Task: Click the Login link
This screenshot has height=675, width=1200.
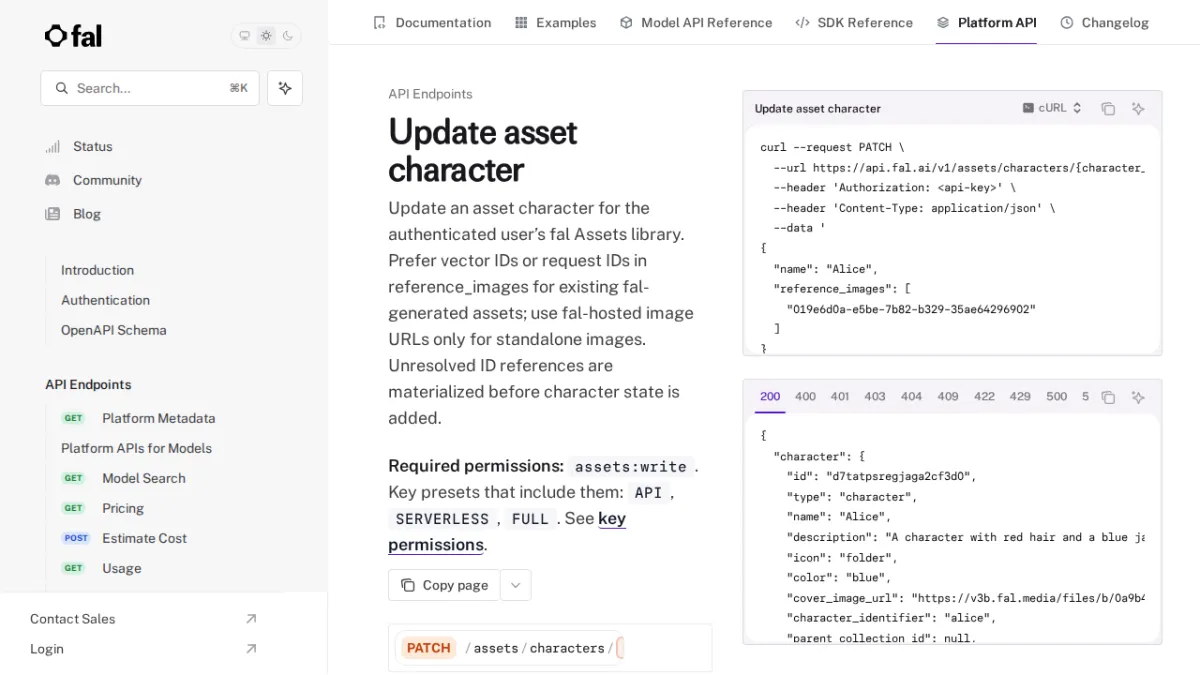Action: coord(144,649)
